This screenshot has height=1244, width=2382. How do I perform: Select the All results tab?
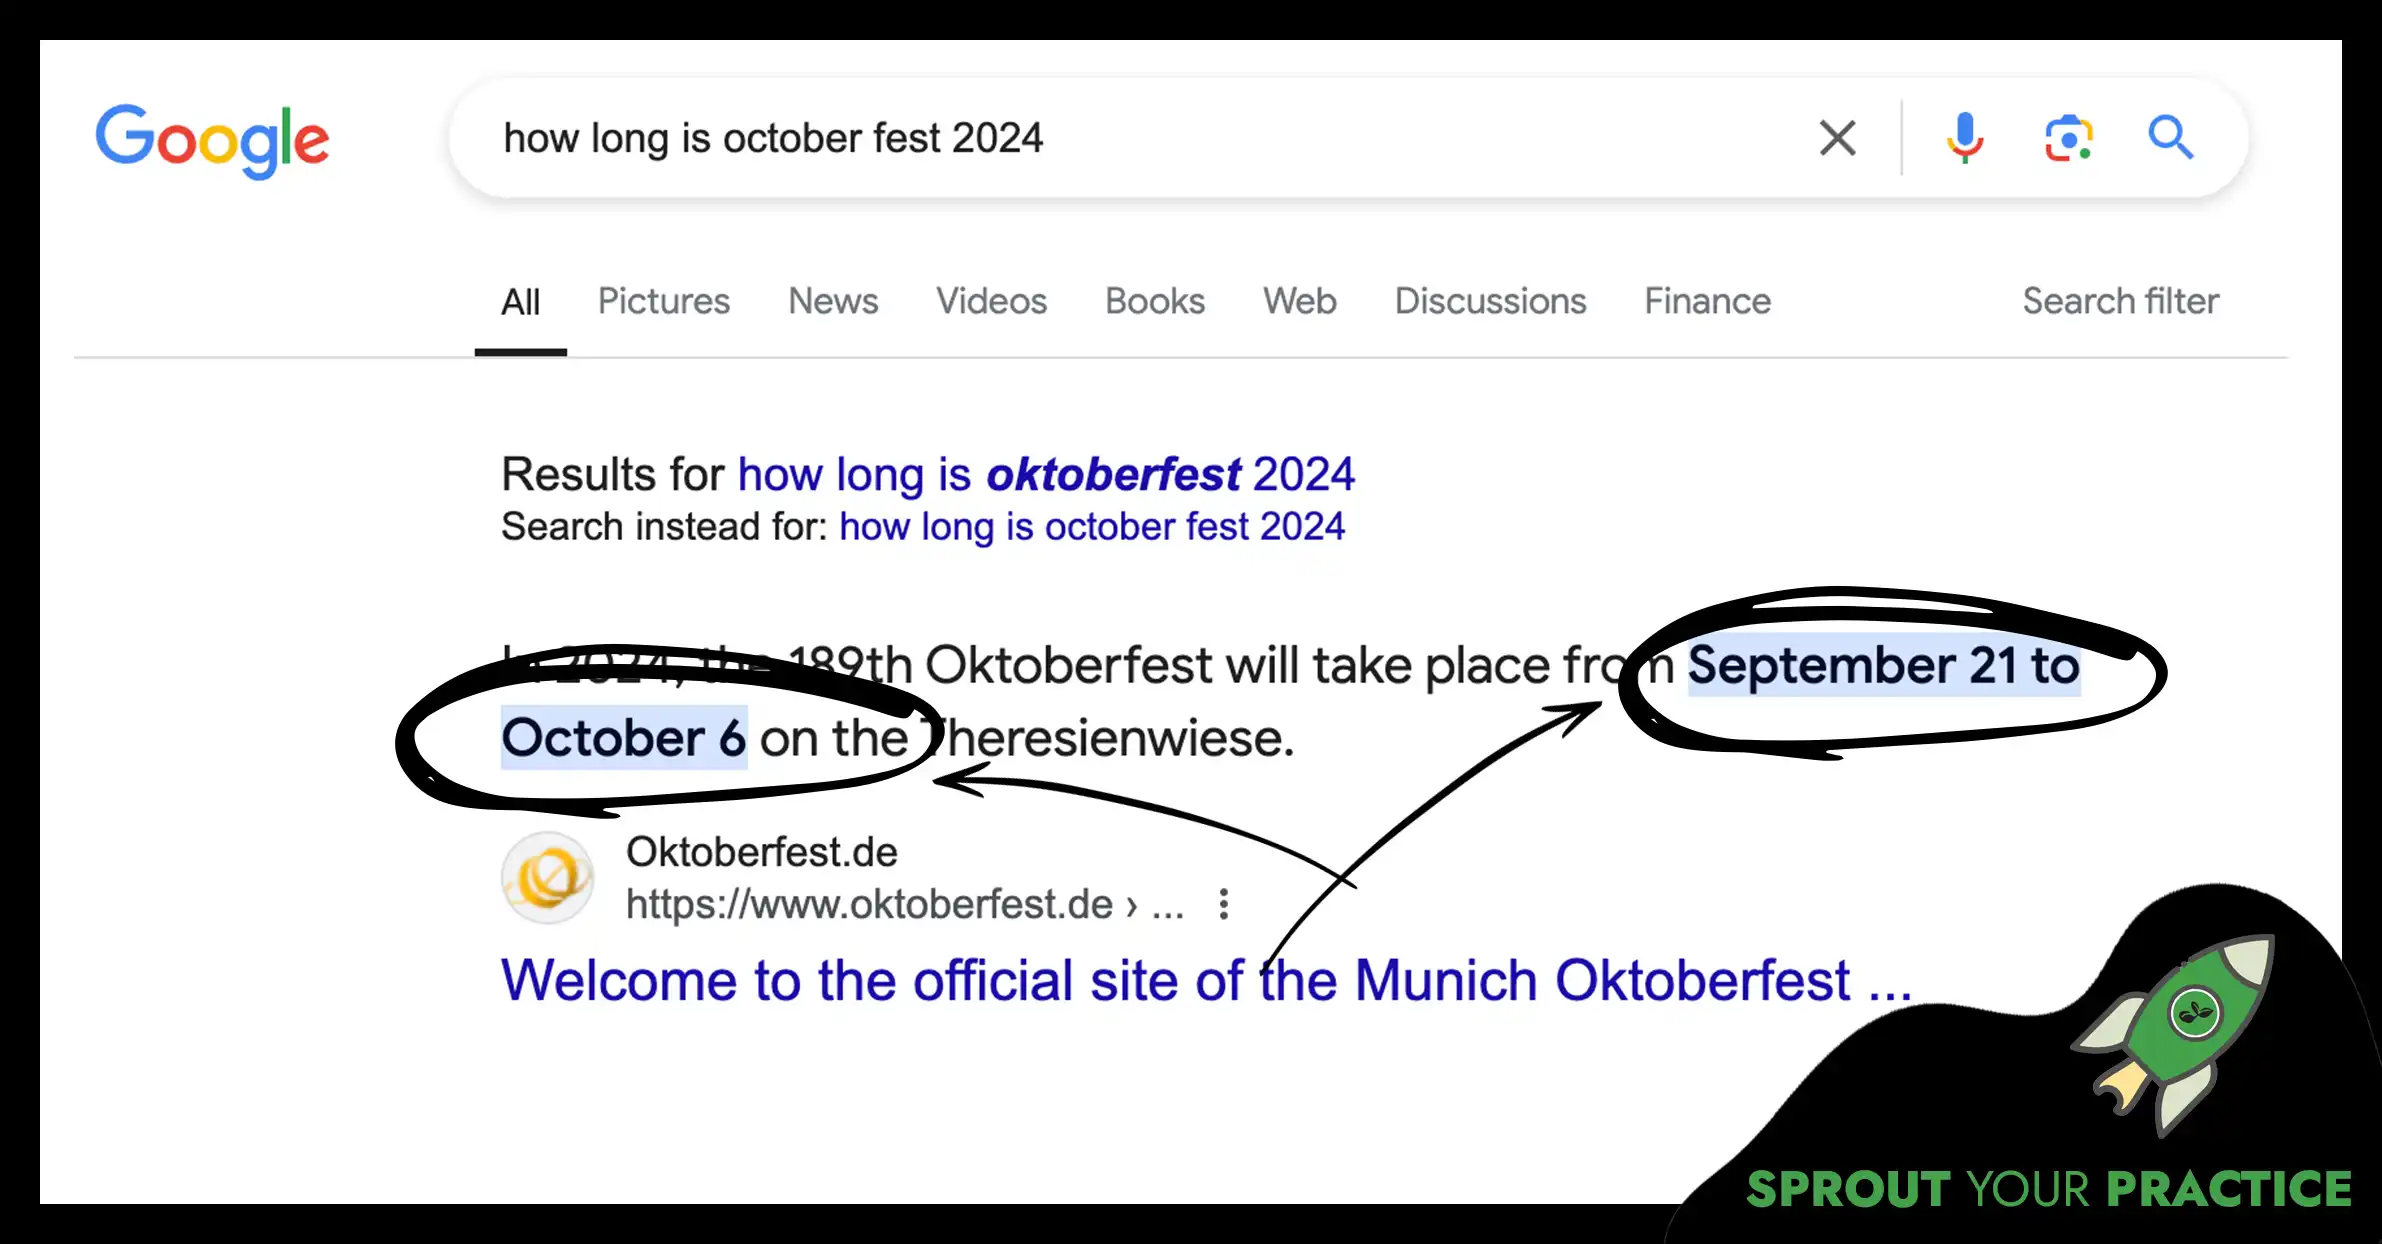(520, 299)
